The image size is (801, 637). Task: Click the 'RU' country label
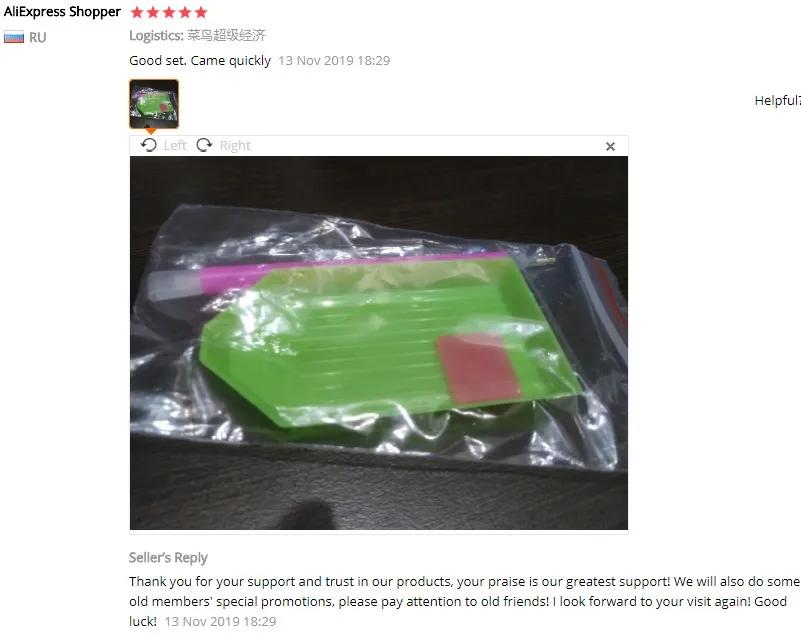[x=37, y=37]
